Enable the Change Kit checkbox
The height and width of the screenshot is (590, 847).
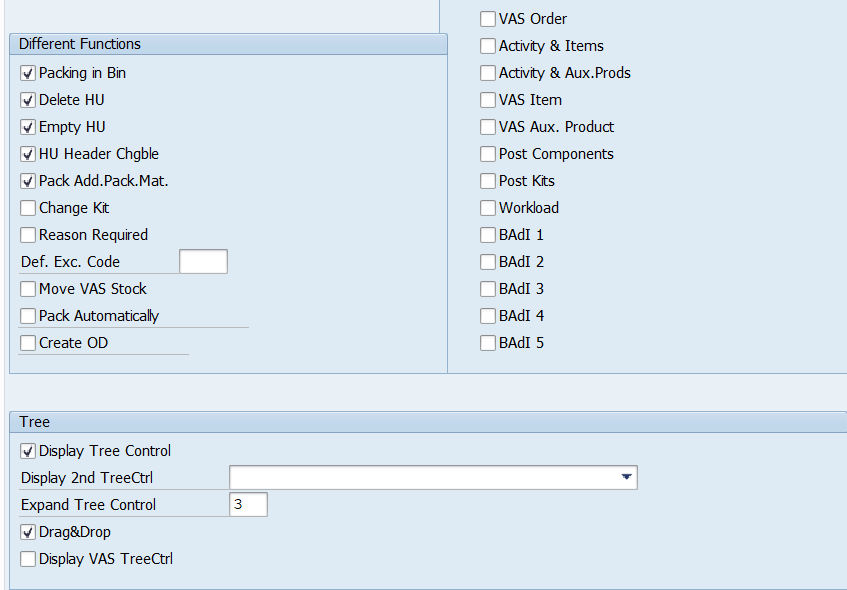28,208
